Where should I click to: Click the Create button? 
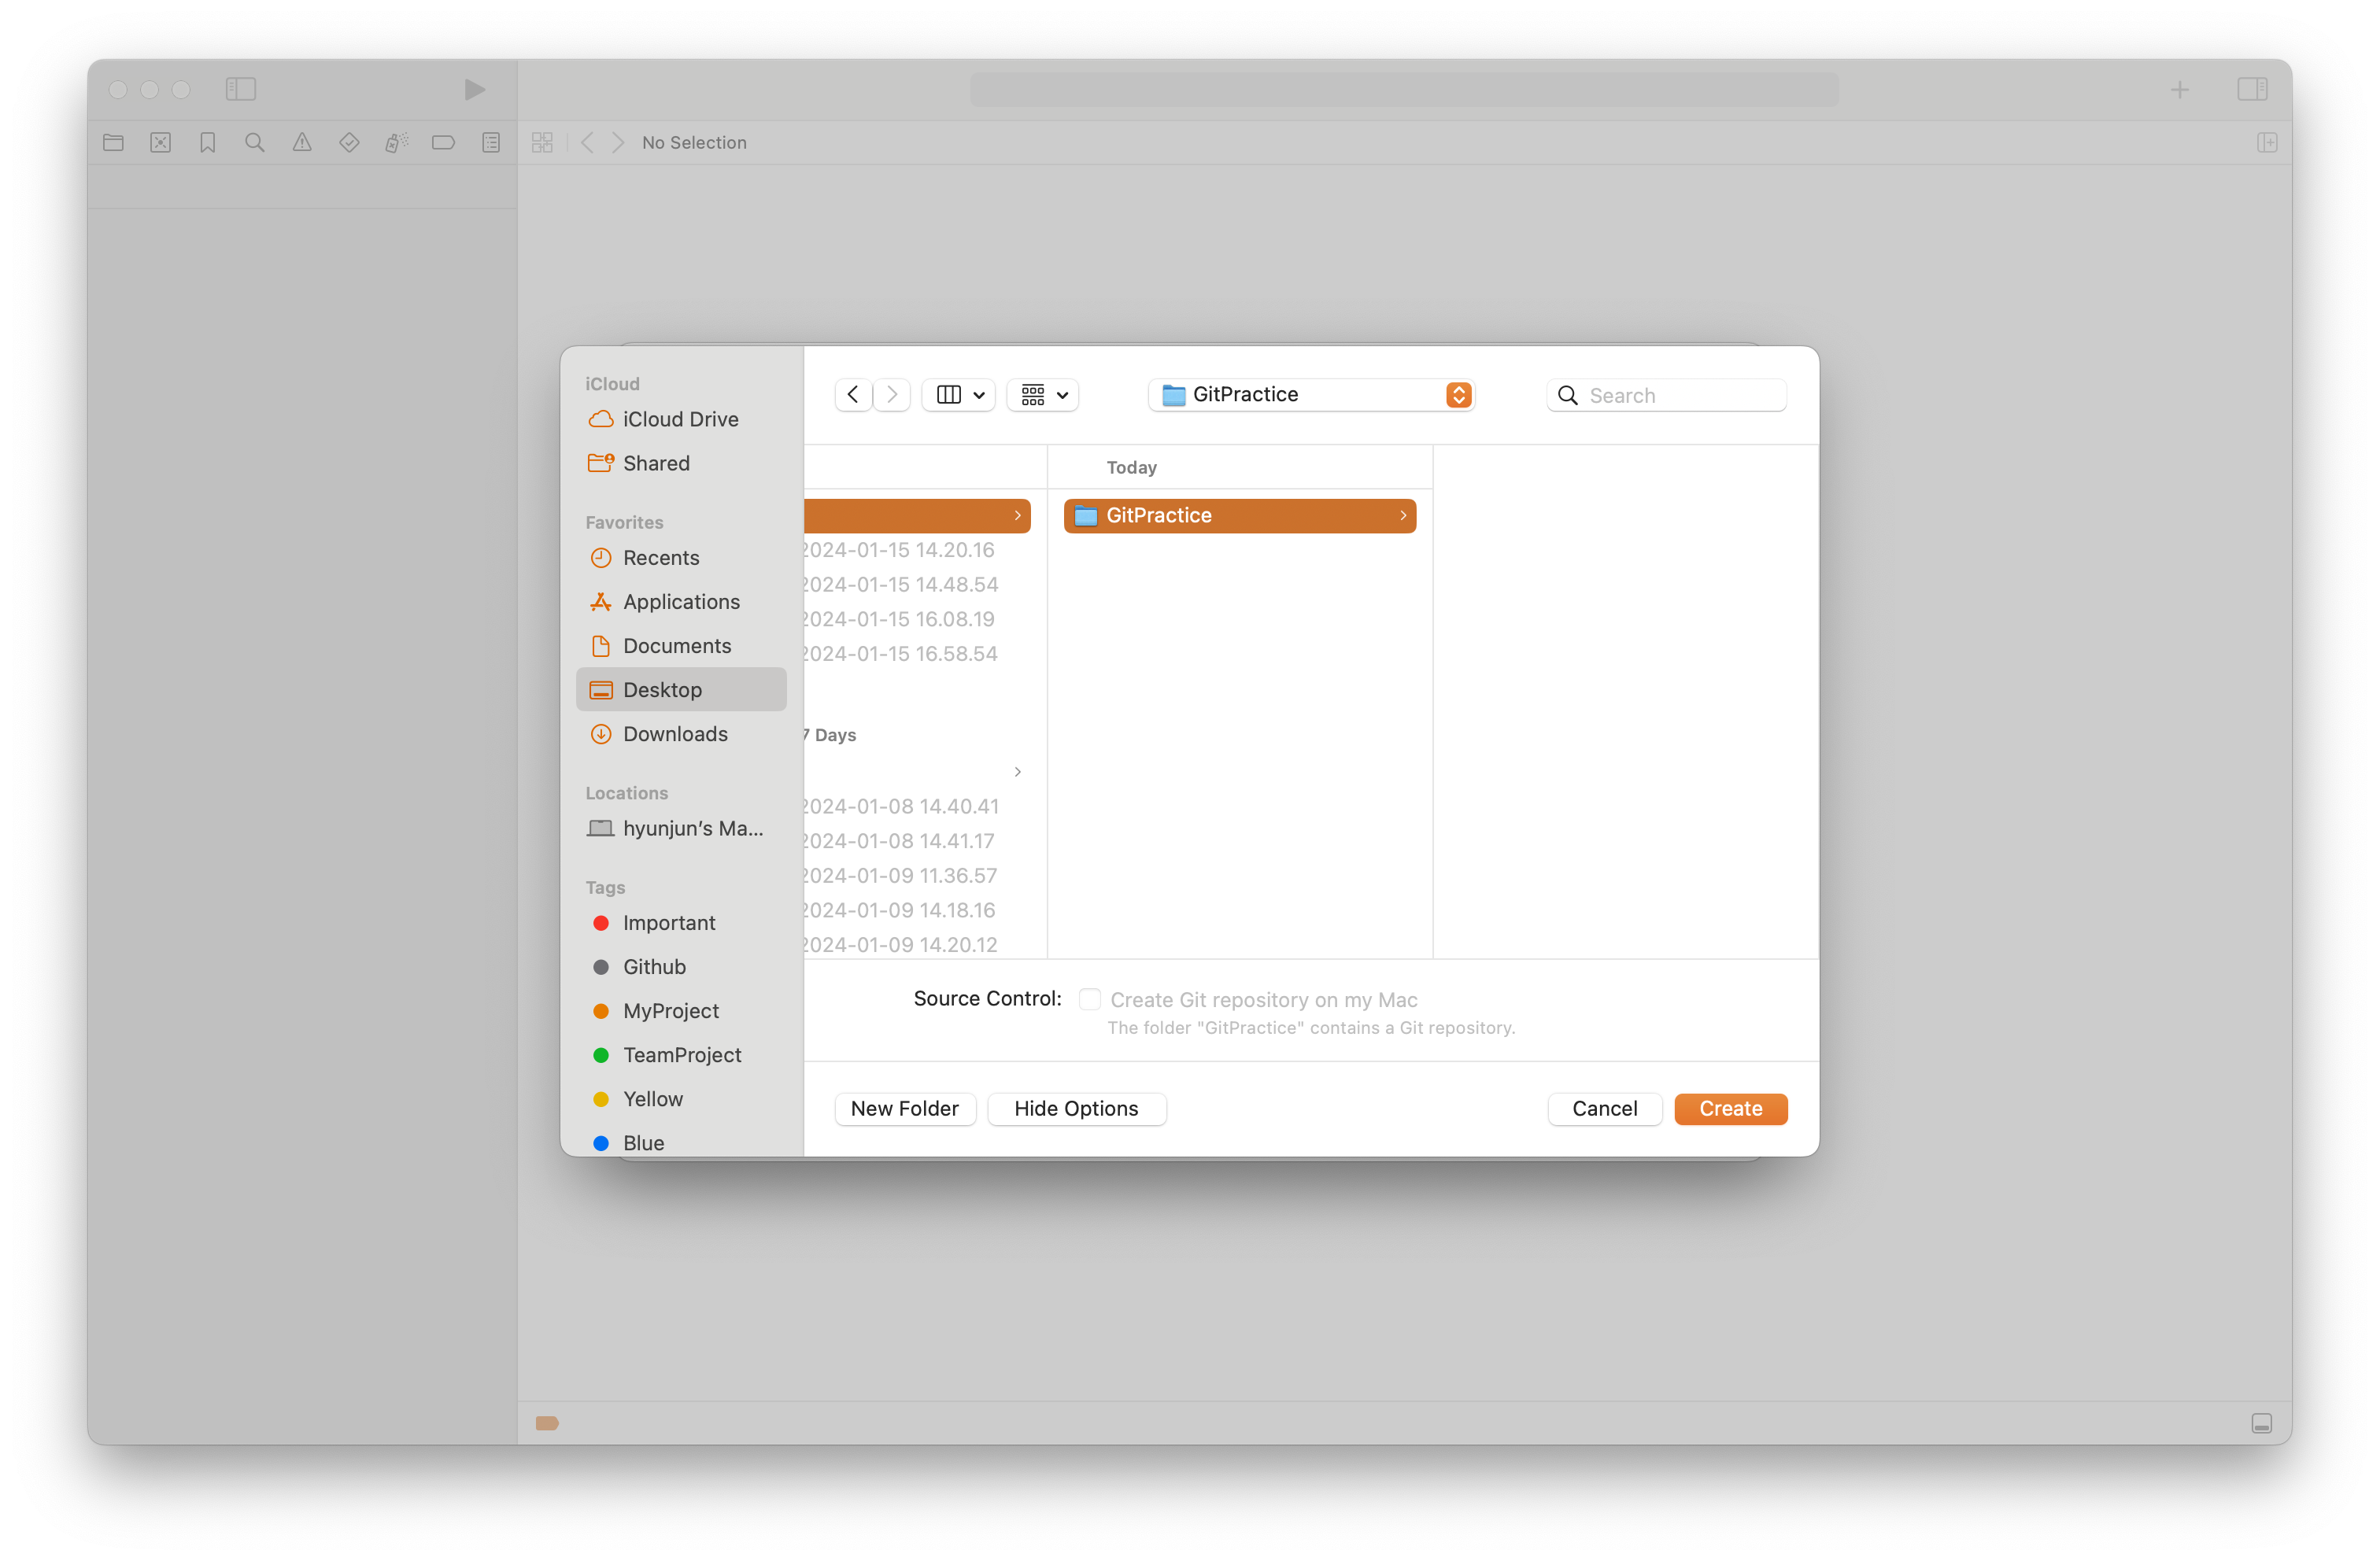click(x=1730, y=1109)
